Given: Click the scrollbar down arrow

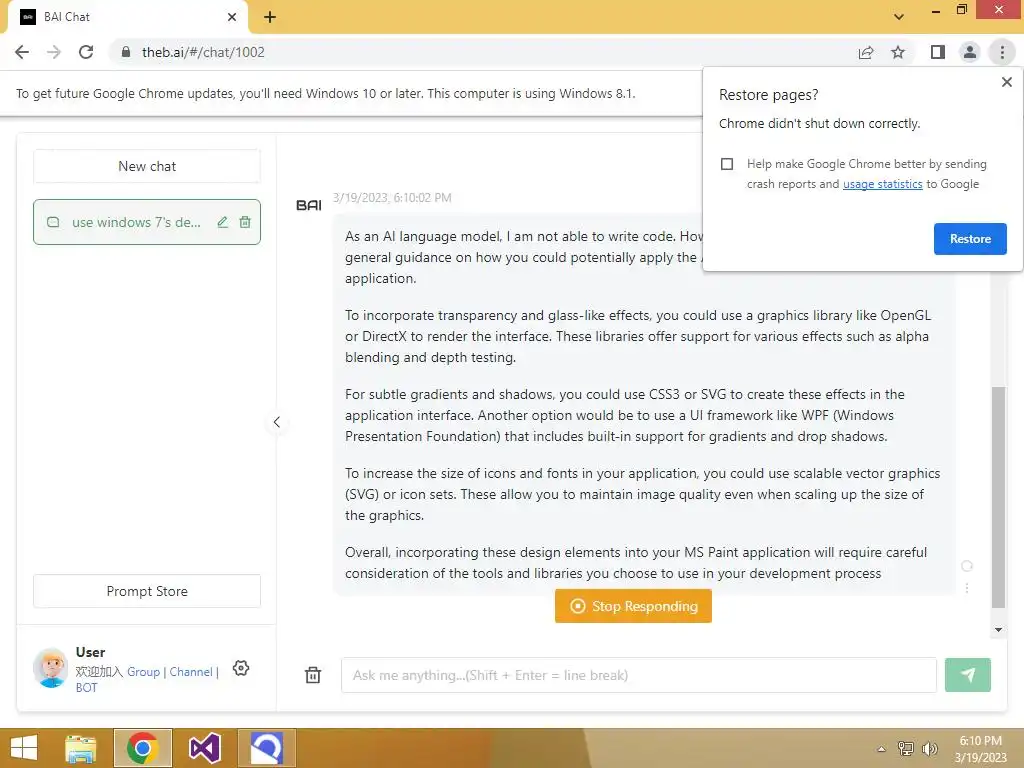Looking at the screenshot, I should coord(998,630).
